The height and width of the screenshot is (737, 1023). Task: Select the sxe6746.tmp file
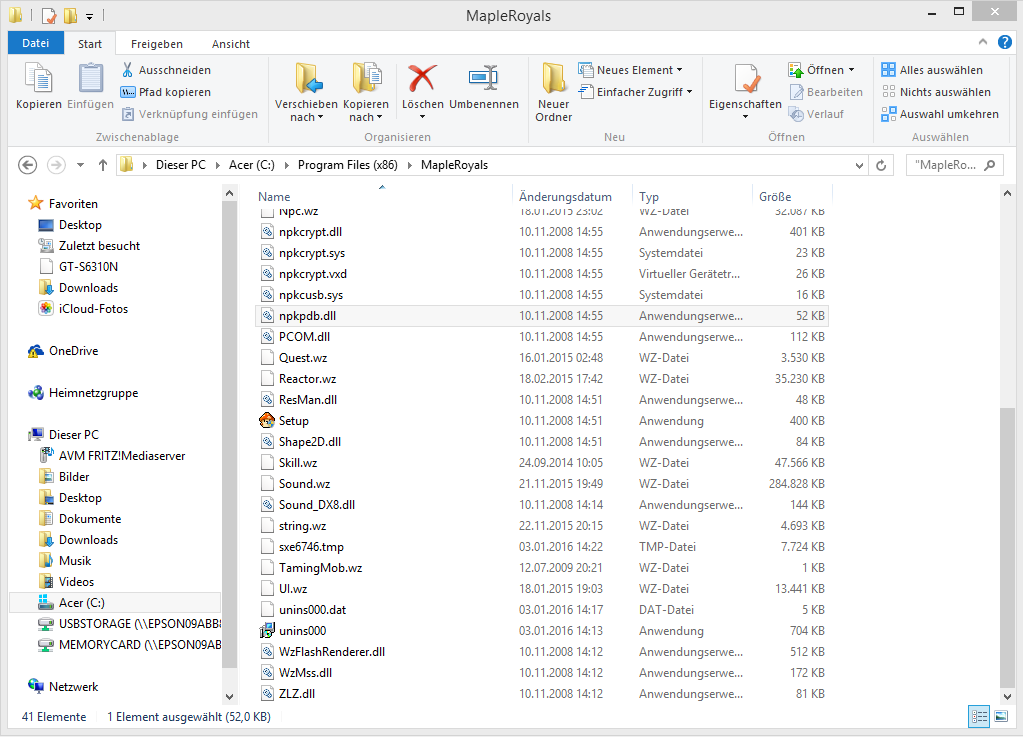point(543,547)
